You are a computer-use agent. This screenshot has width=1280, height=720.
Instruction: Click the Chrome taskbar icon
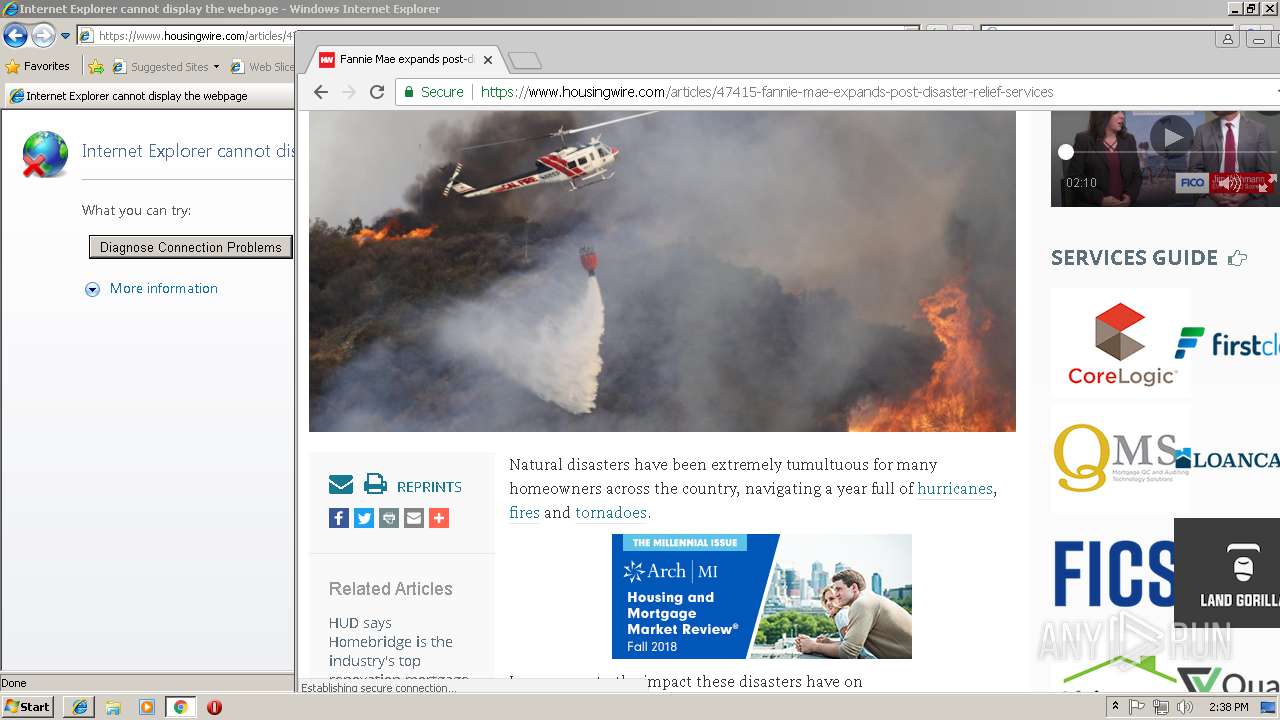point(181,707)
